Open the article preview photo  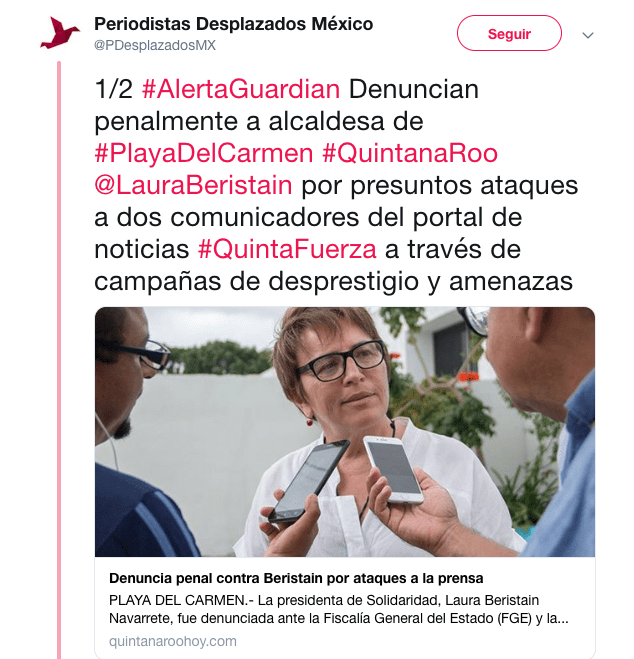[x=345, y=432]
